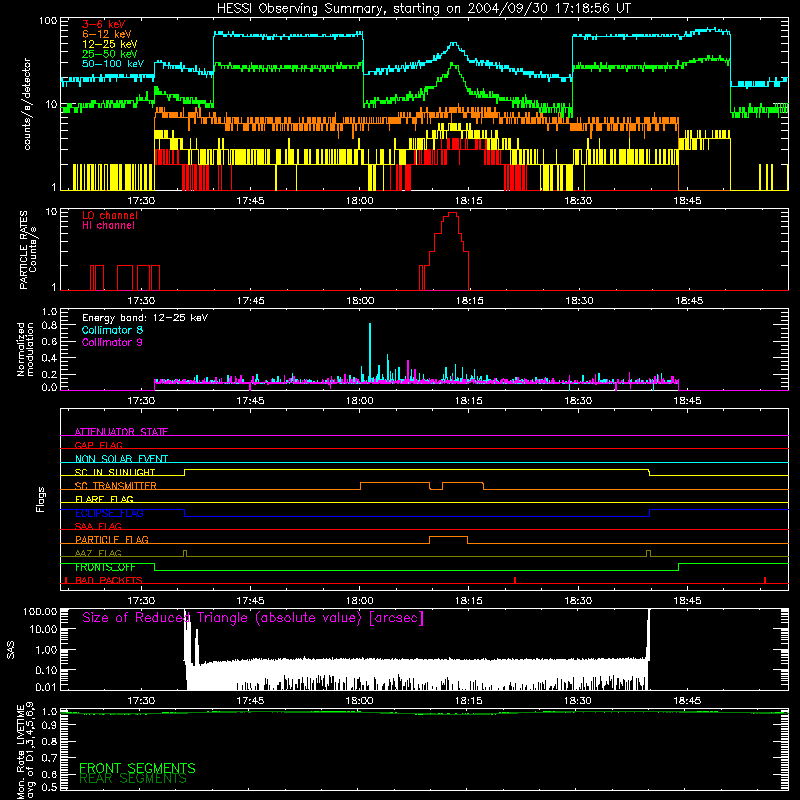Click the 18:00 tick under modulation plot
Screen dimensions: 800x800
[360, 401]
